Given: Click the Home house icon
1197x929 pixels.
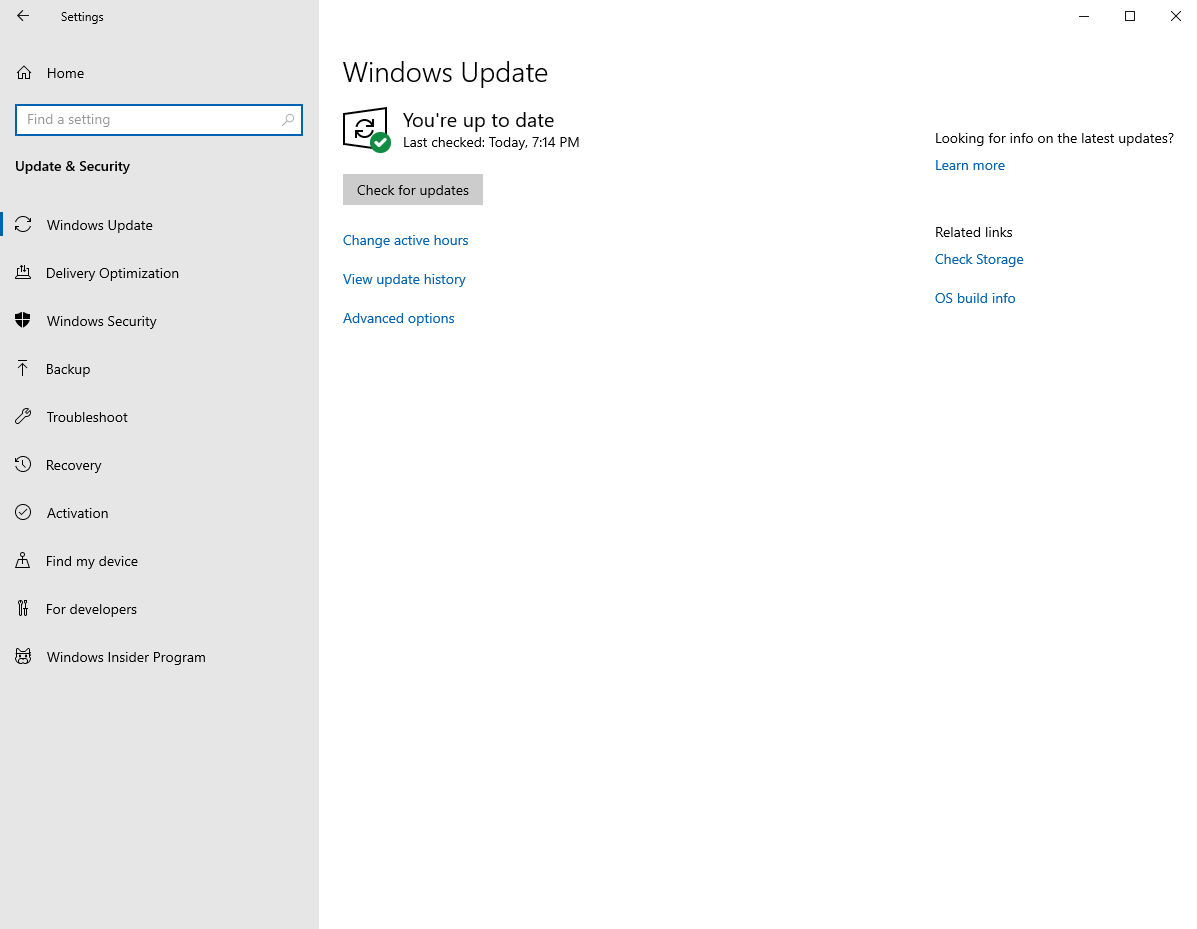Looking at the screenshot, I should pos(24,73).
